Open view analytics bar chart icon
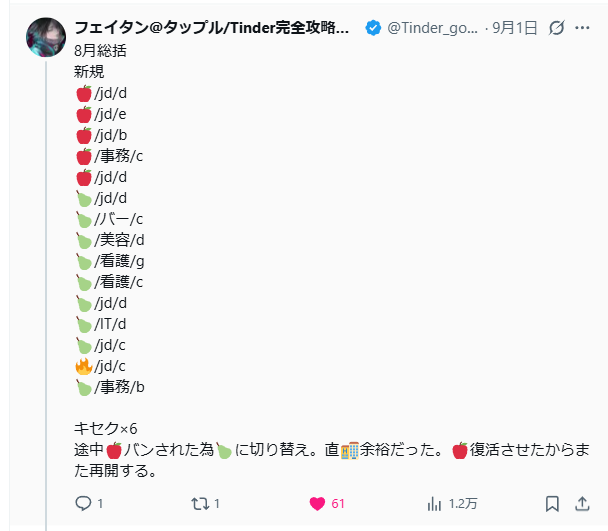The image size is (608, 531). pos(434,503)
